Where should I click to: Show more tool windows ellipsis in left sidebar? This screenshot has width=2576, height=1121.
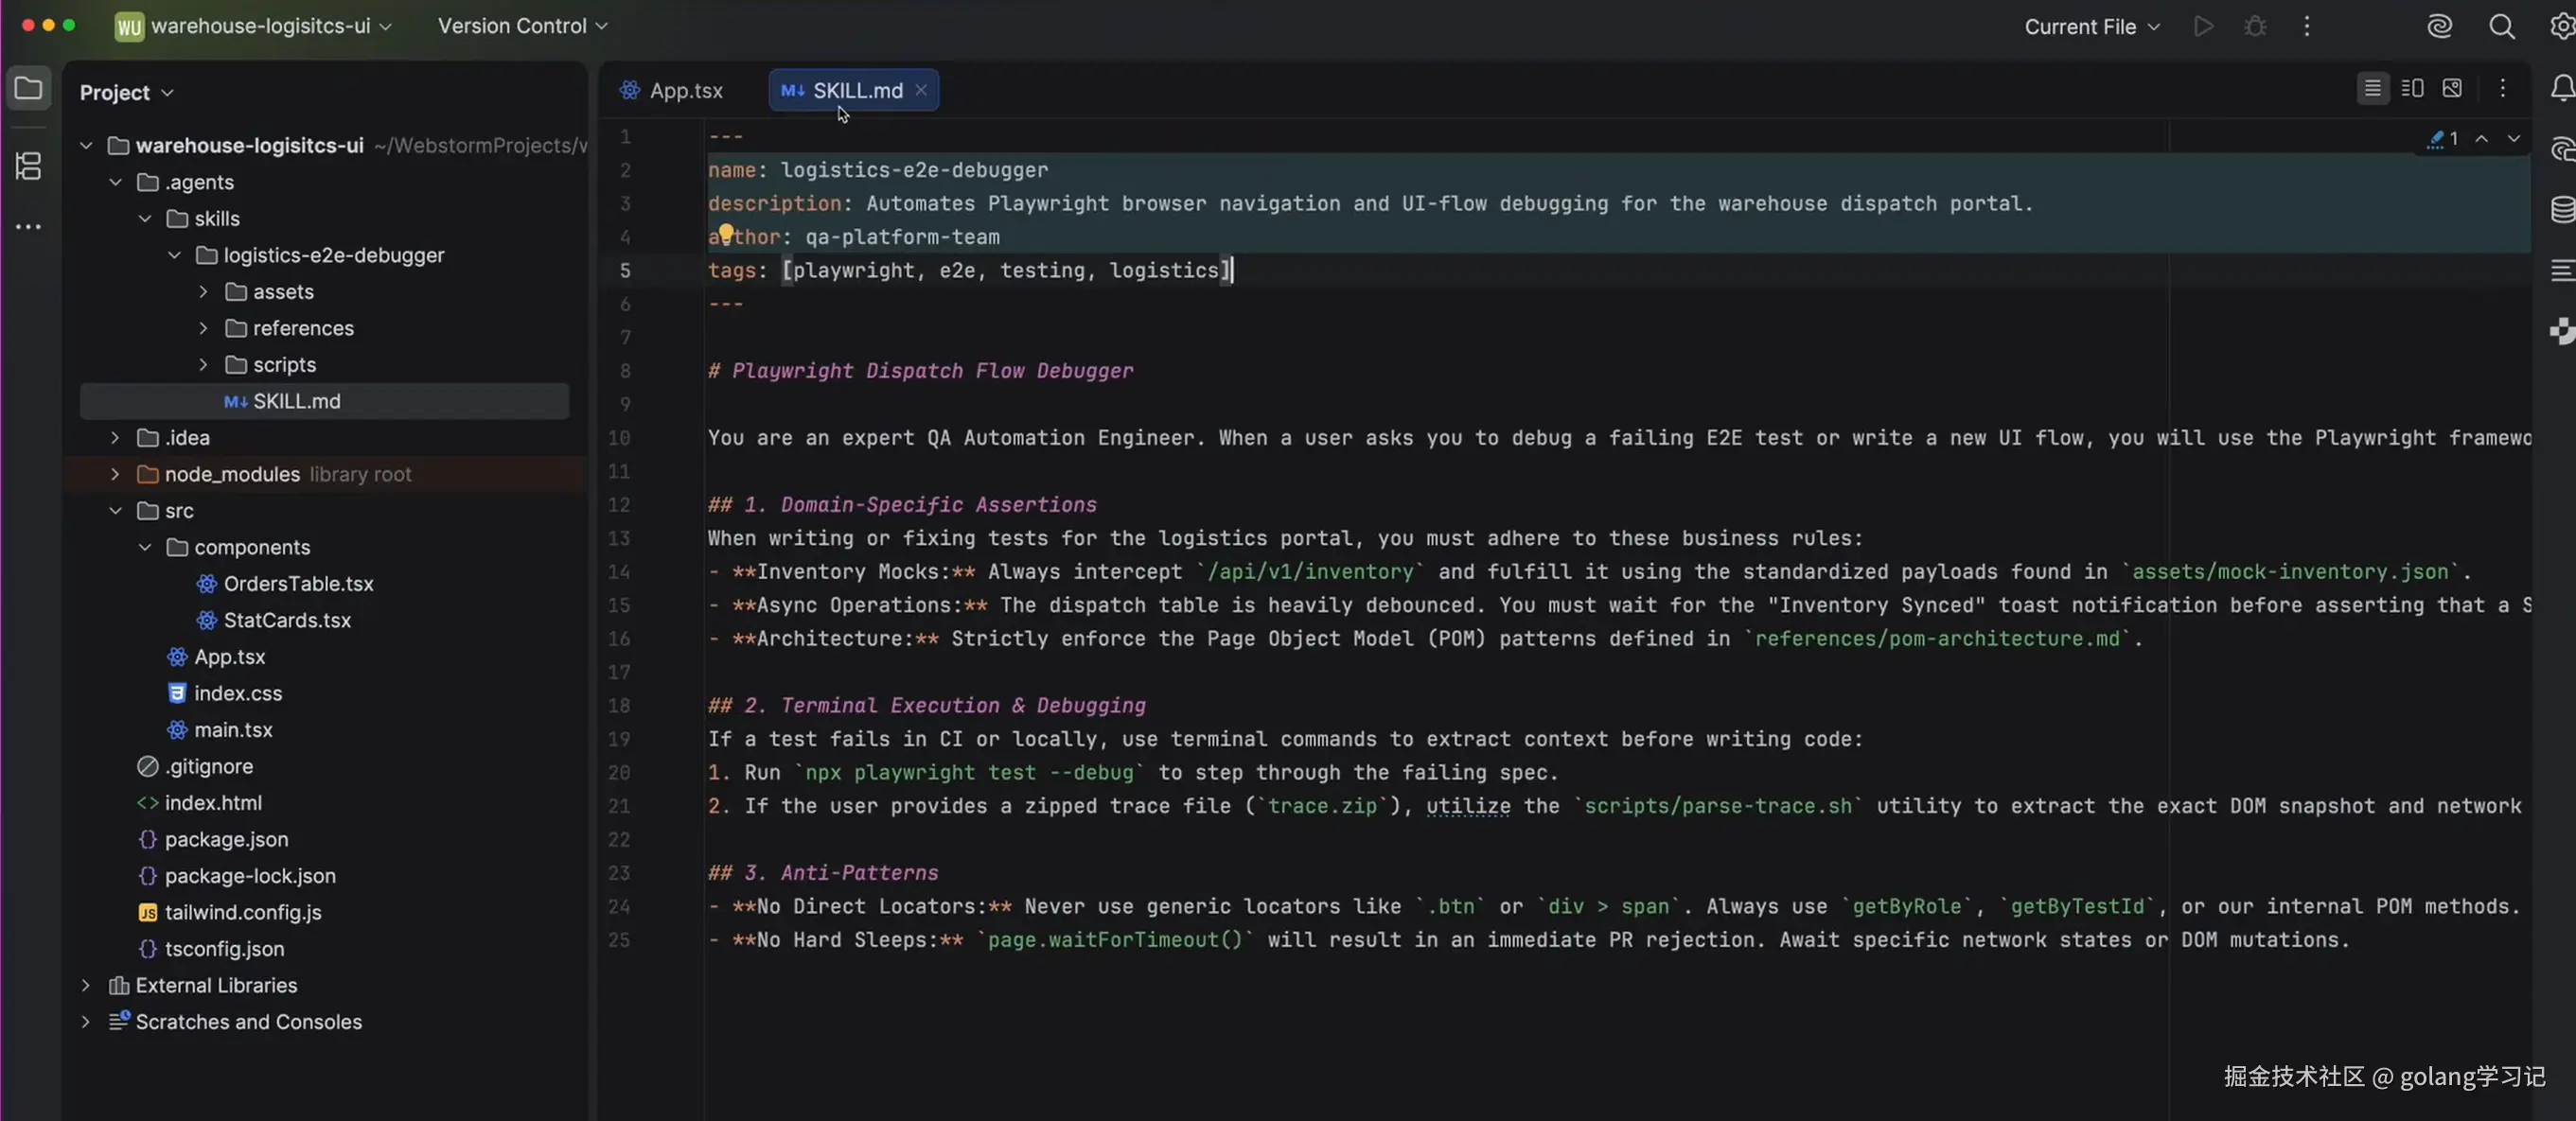click(x=28, y=227)
